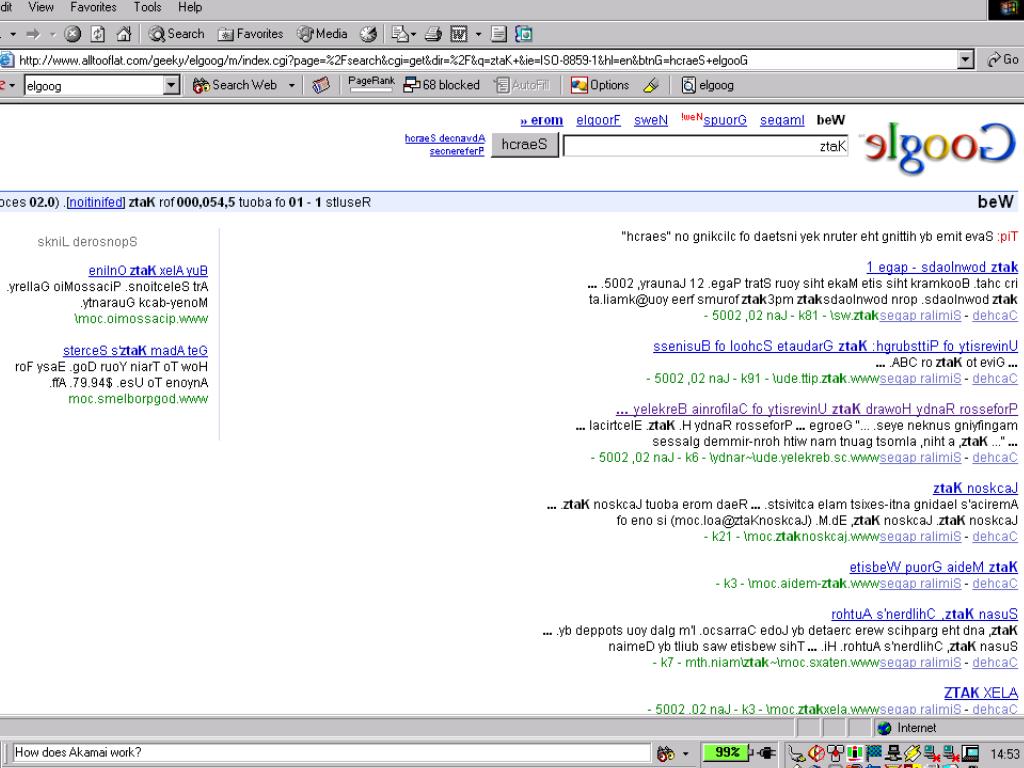Open the "sterceS s'ztaK madA teG" sponsored link
The width and height of the screenshot is (1024, 768).
135,351
